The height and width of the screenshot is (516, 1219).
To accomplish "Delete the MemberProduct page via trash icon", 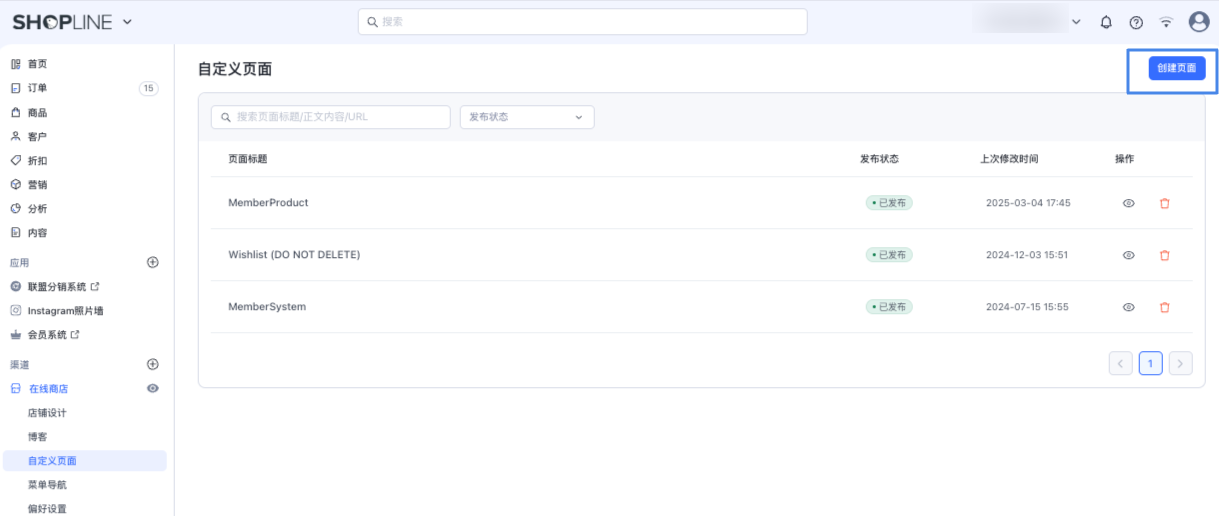I will pos(1164,203).
